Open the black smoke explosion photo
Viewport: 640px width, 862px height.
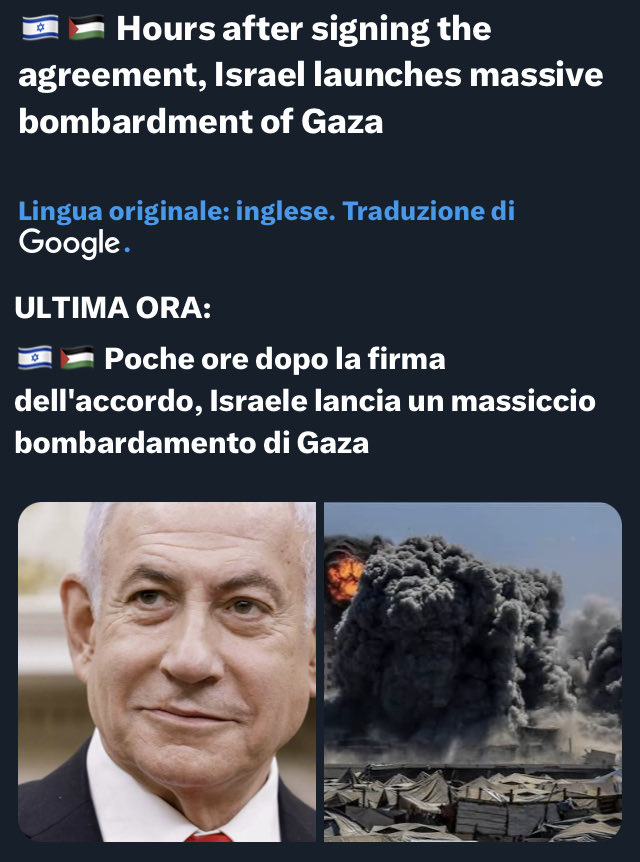pos(473,672)
